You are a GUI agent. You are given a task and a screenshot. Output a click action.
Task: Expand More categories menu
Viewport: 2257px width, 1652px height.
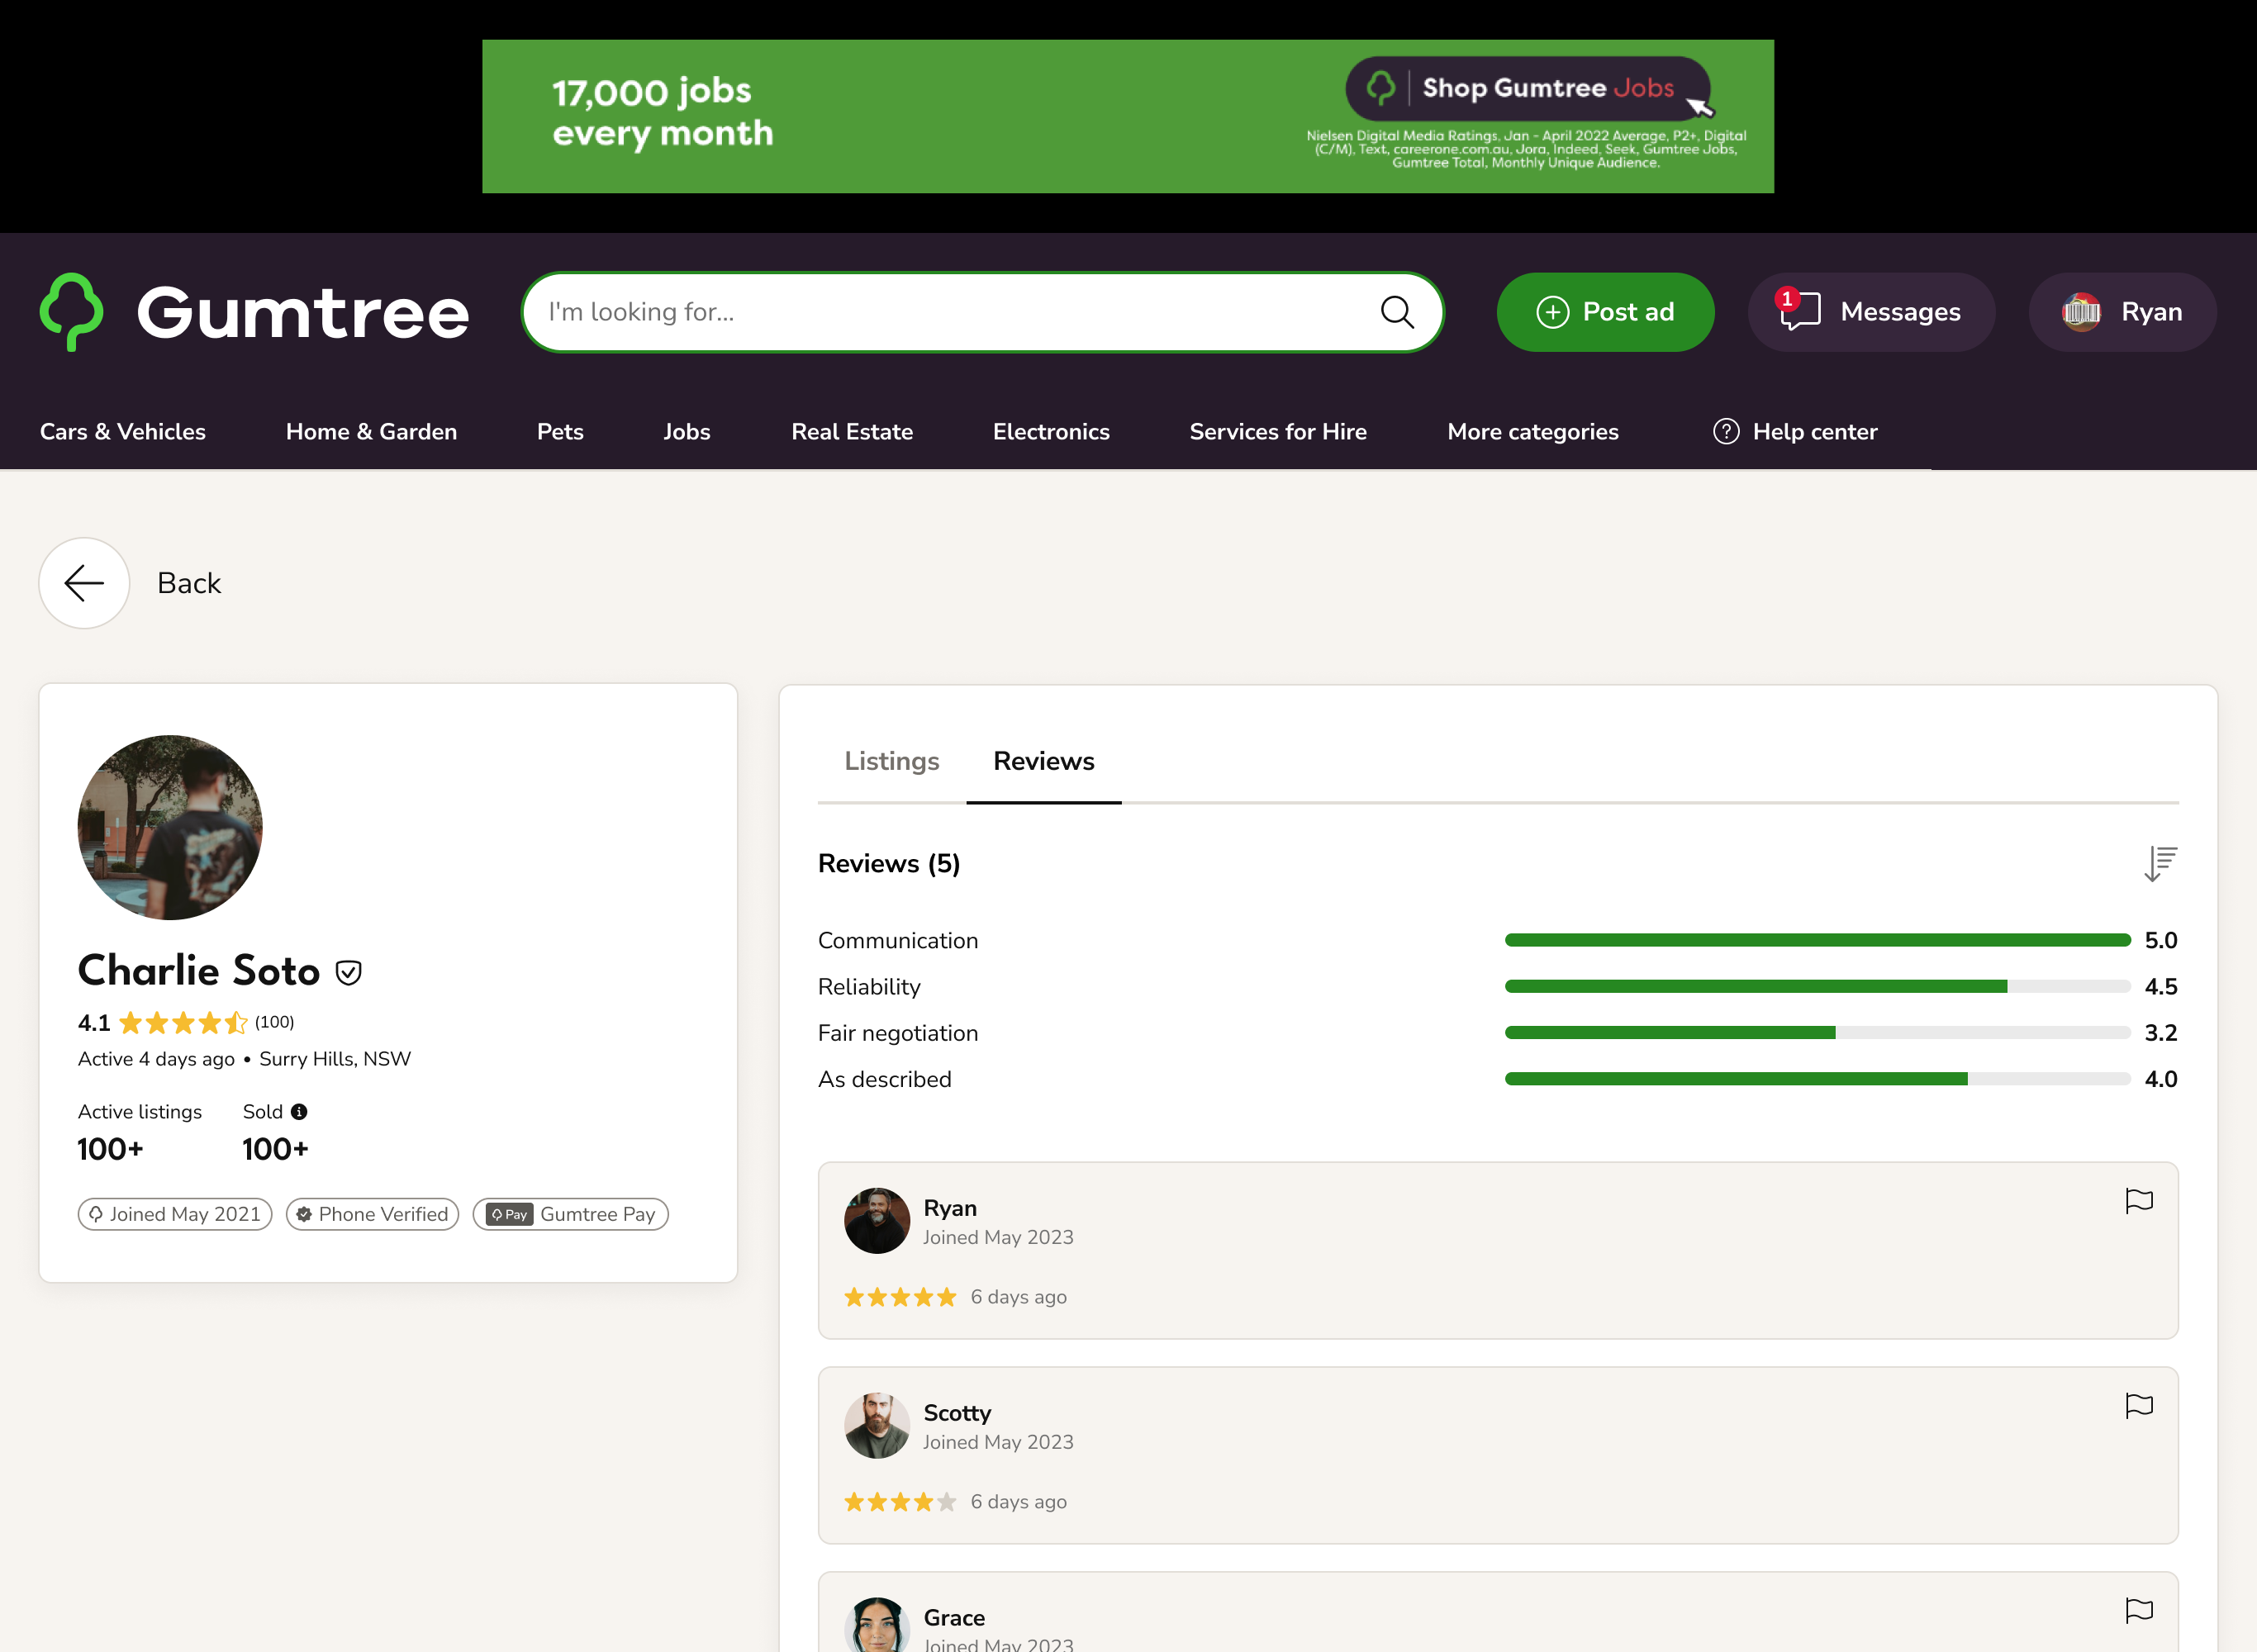pyautogui.click(x=1532, y=432)
